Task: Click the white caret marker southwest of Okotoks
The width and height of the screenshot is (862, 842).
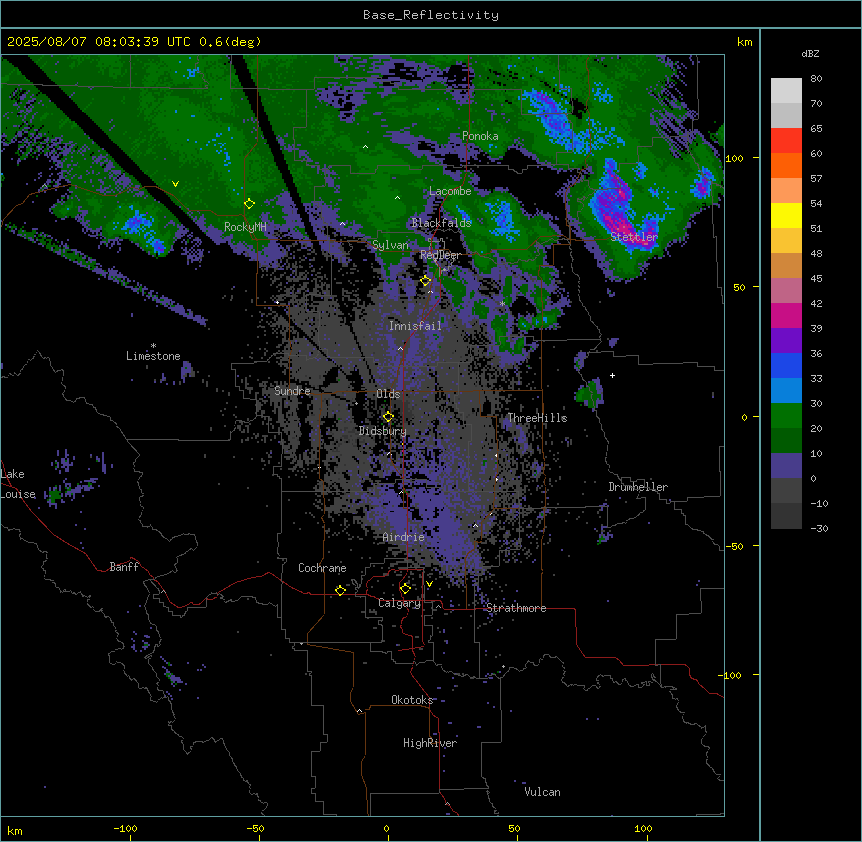Action: pos(359,711)
